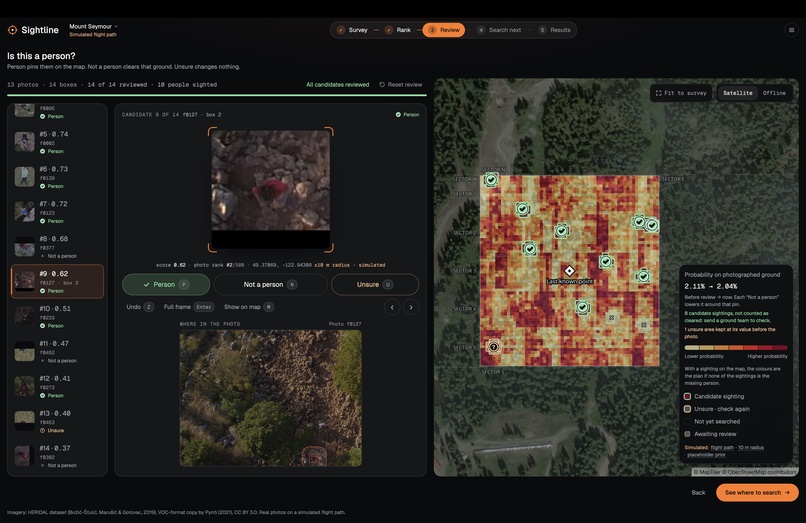Image resolution: width=806 pixels, height=523 pixels.
Task: Switch the map to Satellite mode
Action: coord(737,93)
